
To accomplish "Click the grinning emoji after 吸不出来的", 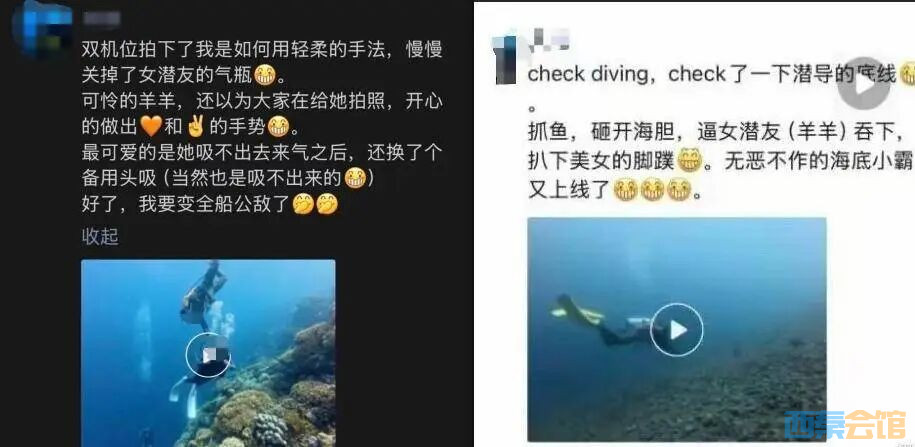I will point(355,177).
